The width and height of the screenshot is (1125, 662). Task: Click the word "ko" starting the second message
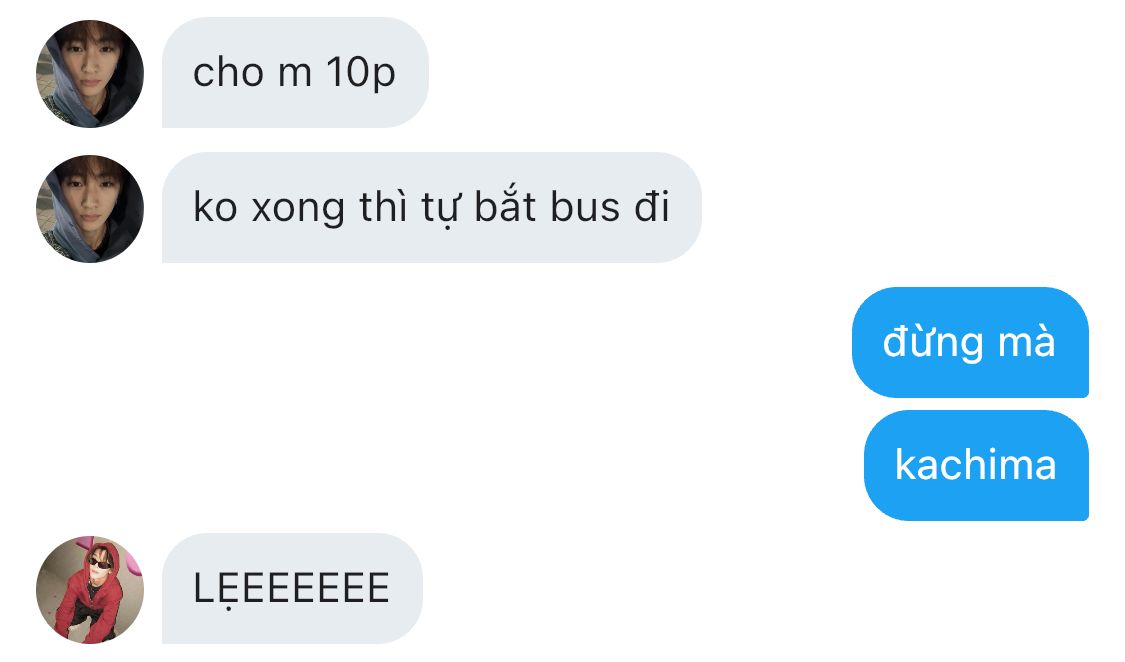coord(215,207)
